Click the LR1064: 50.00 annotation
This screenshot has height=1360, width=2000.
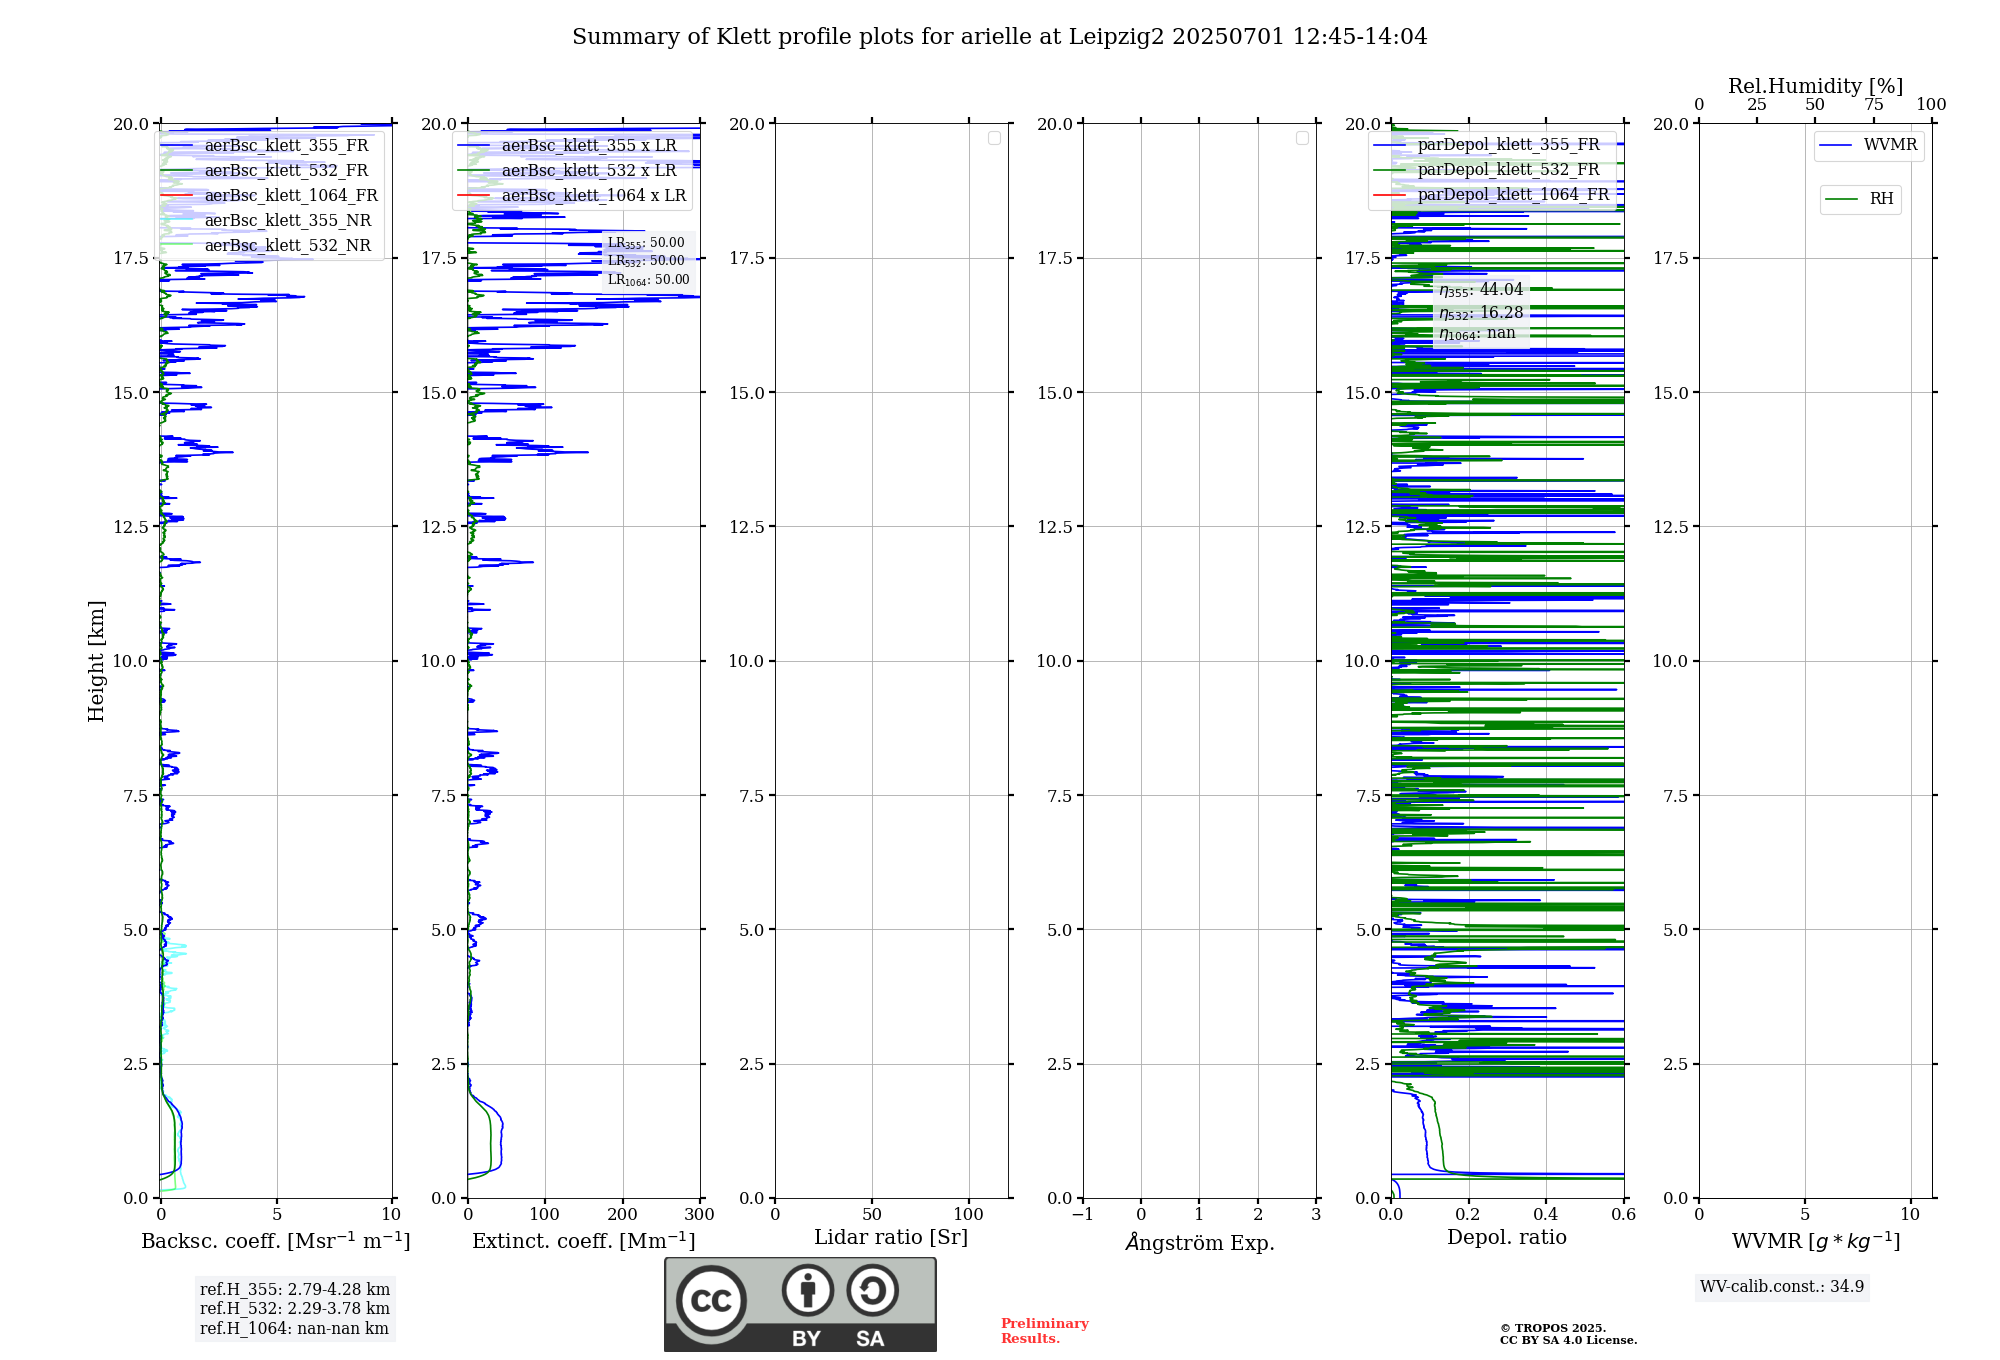648,280
